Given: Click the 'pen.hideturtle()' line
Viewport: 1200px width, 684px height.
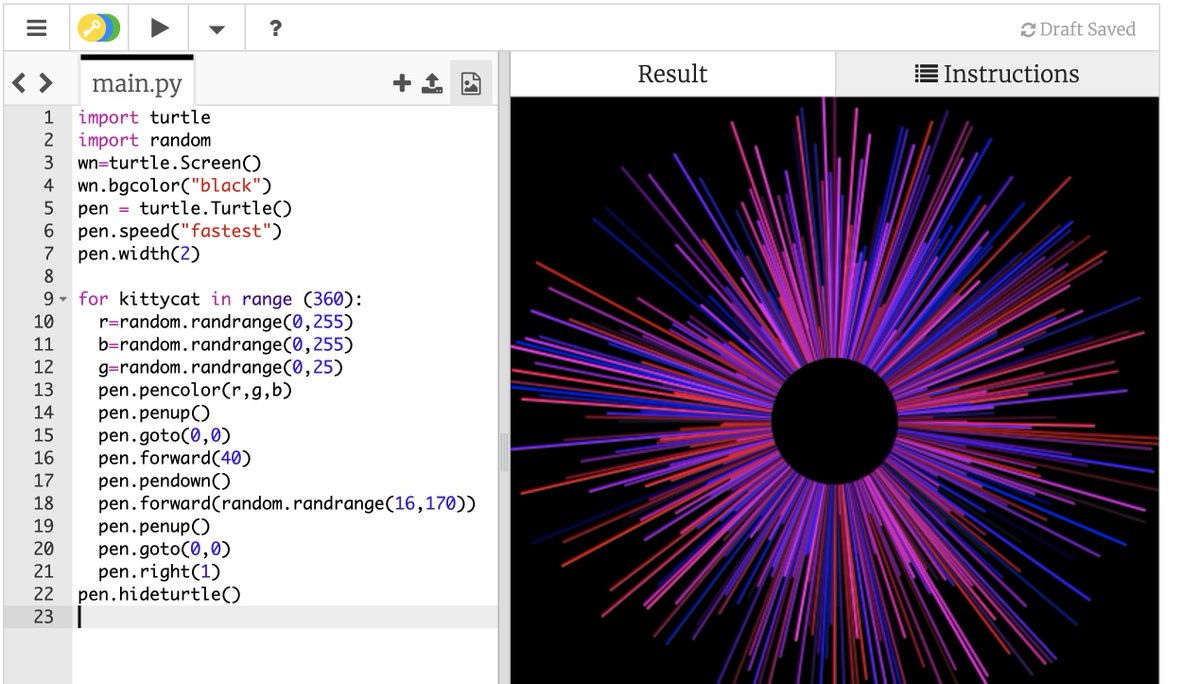Looking at the screenshot, I should tap(159, 594).
